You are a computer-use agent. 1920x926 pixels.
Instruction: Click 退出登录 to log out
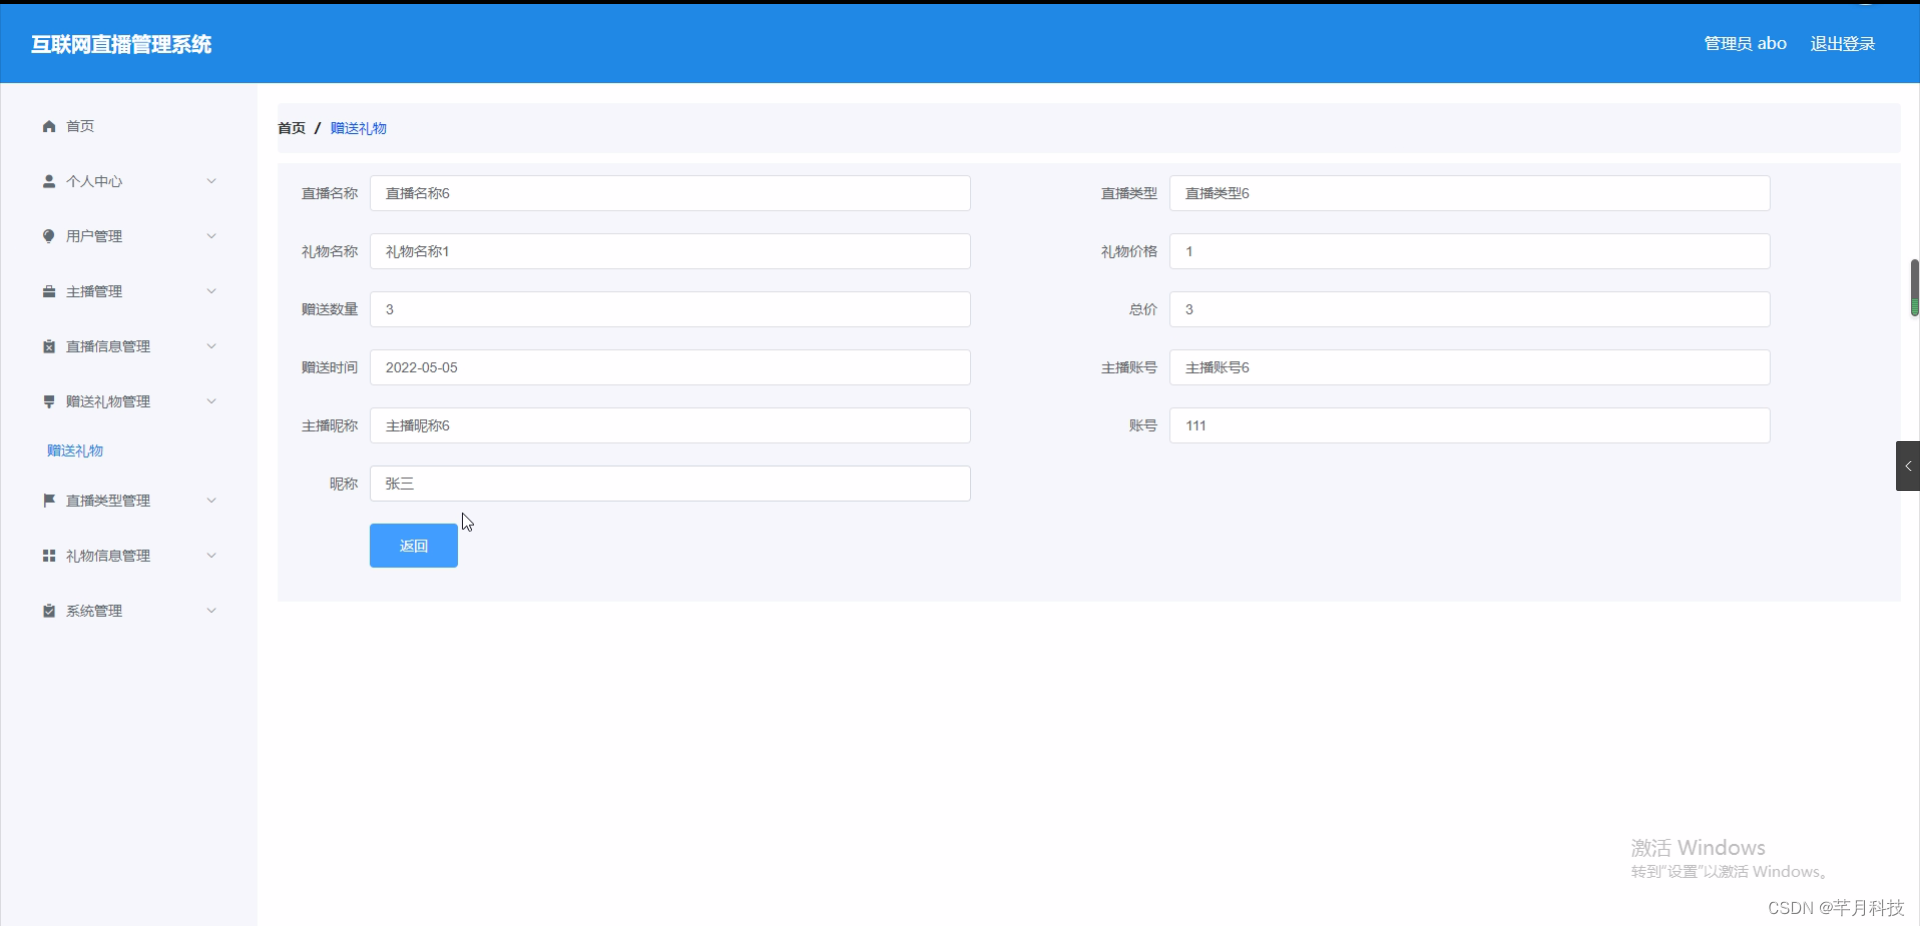pos(1843,43)
